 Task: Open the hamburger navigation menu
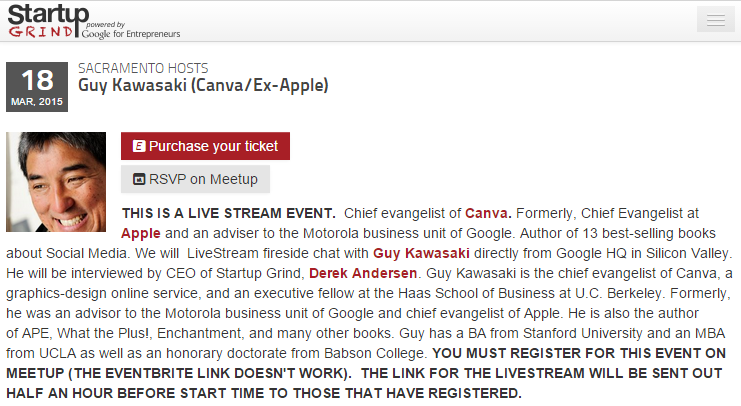pos(715,20)
